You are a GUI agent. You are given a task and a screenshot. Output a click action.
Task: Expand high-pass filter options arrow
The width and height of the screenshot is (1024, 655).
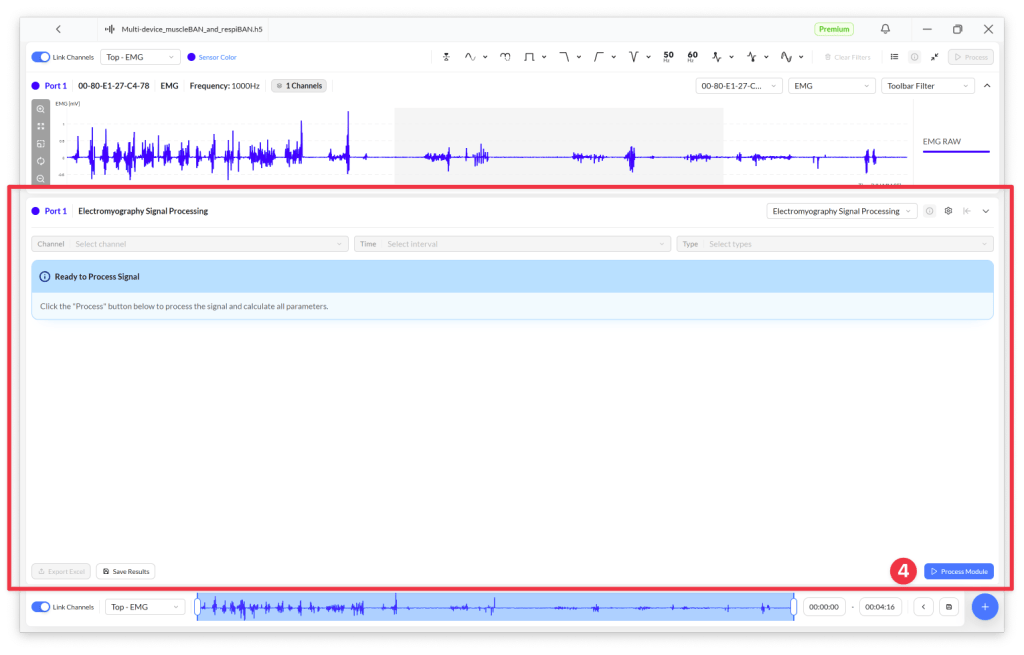(x=614, y=57)
